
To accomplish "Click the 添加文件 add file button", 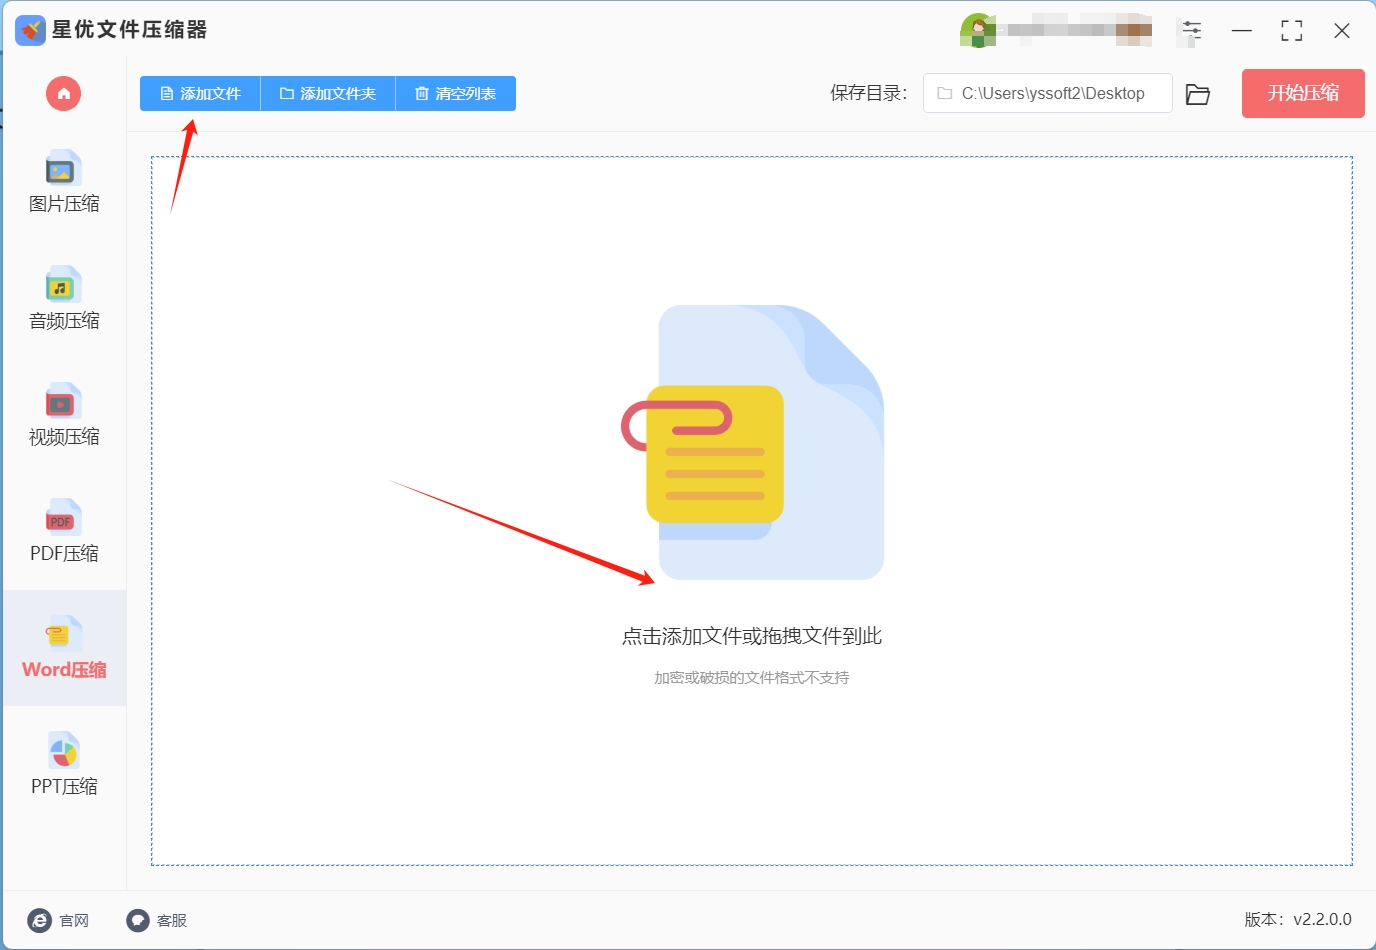I will (x=200, y=94).
